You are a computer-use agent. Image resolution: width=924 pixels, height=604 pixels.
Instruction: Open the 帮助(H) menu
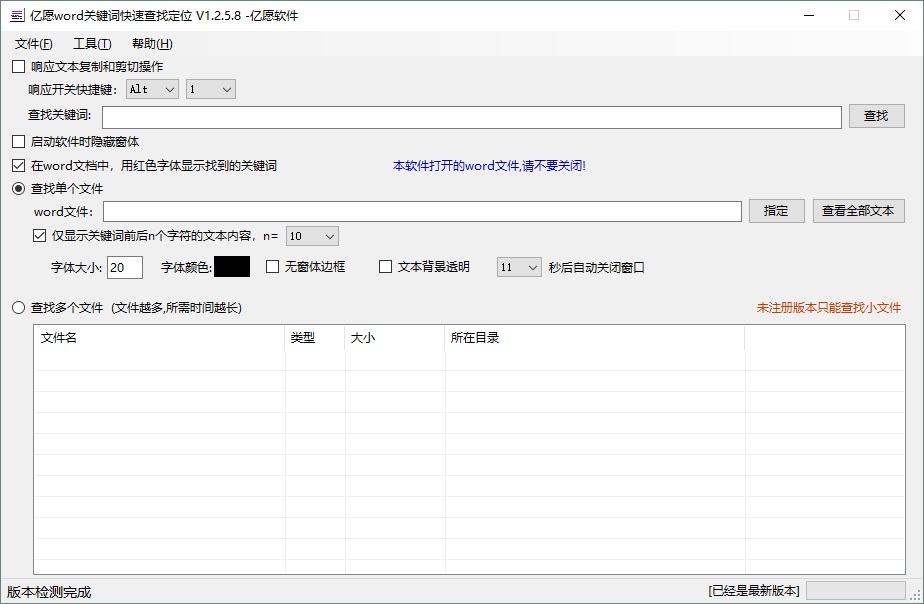click(152, 44)
